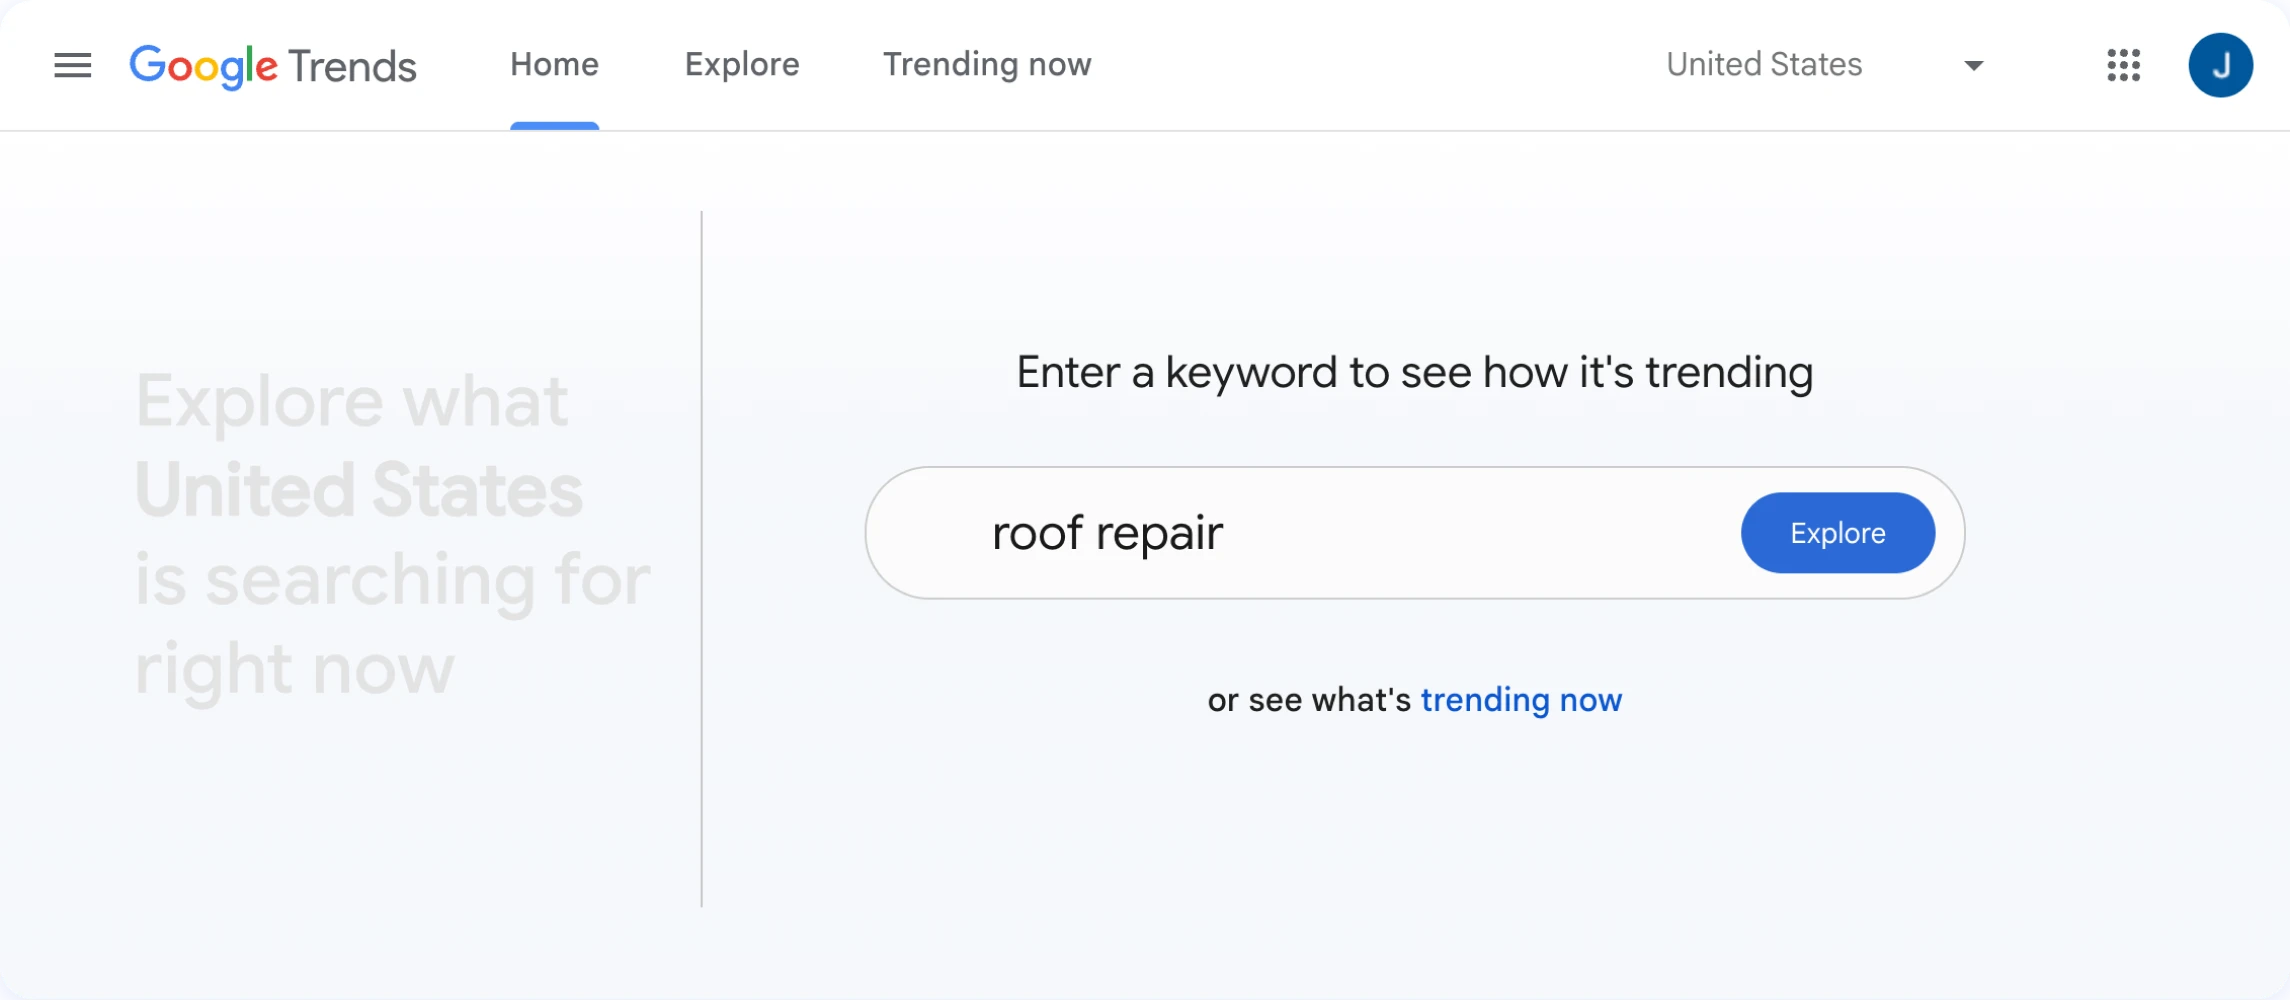Open the hamburger main menu
Screen dimensions: 2290x1000
(x=72, y=66)
